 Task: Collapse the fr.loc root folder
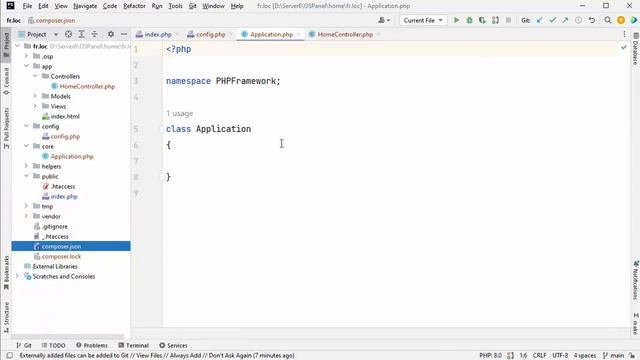point(18,46)
